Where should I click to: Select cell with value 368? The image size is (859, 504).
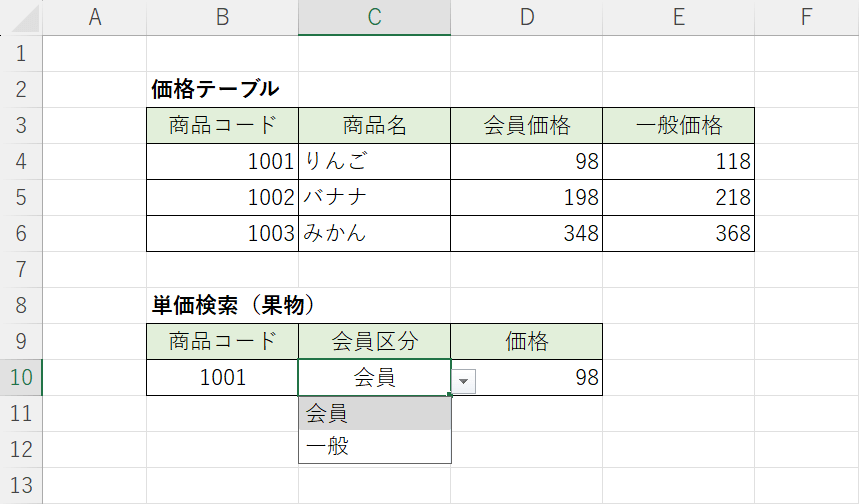coord(678,233)
